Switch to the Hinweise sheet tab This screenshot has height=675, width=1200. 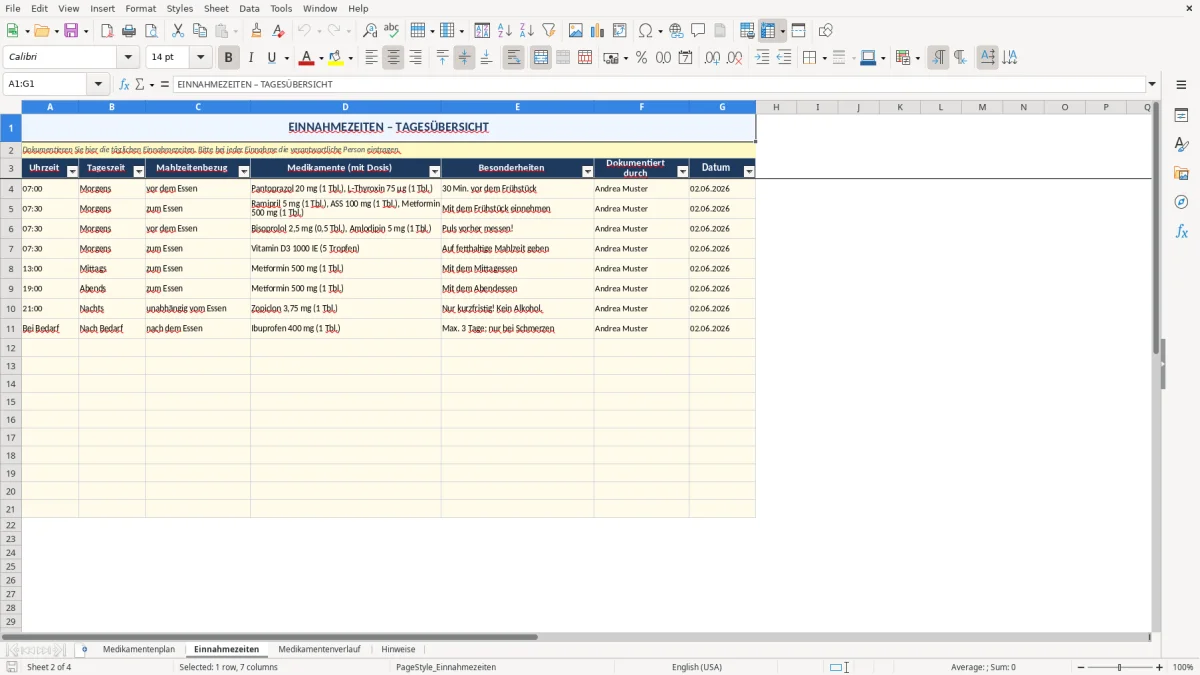click(398, 649)
